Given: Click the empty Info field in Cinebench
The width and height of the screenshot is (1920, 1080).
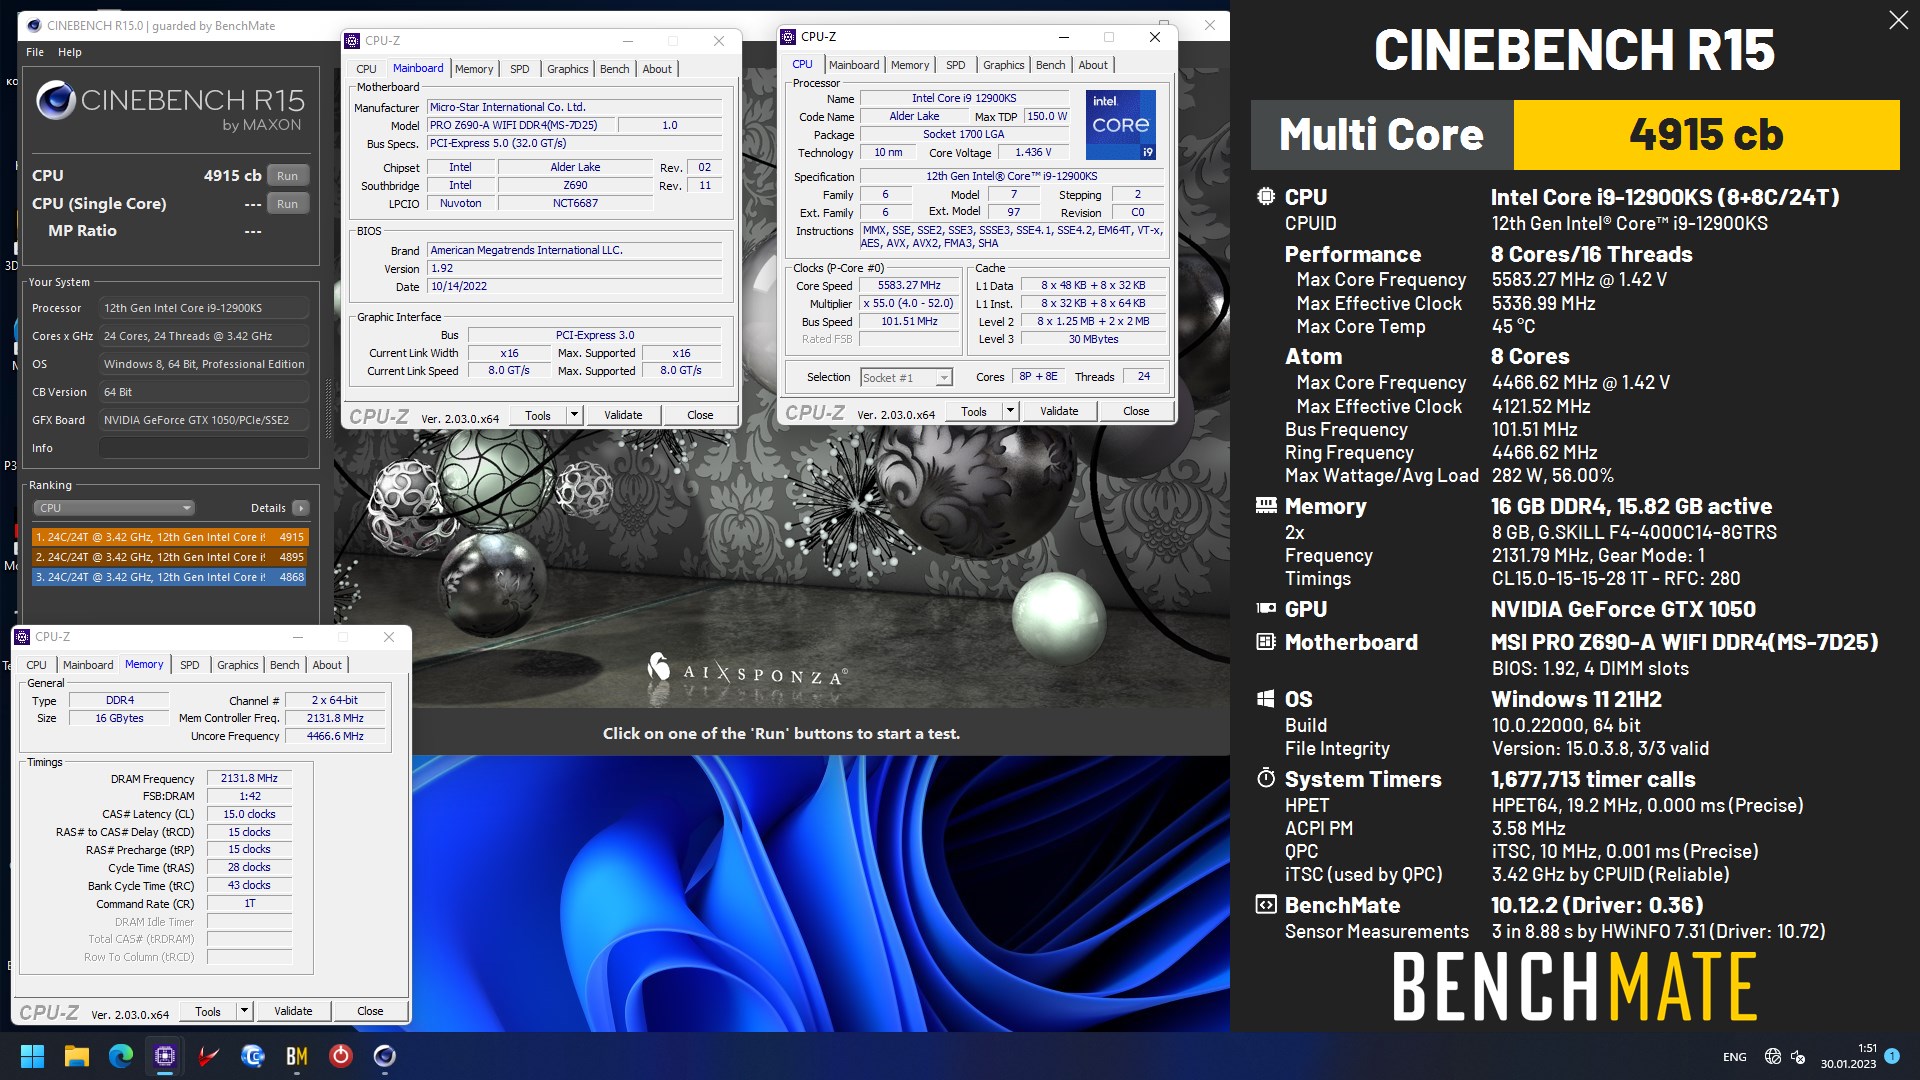Looking at the screenshot, I should tap(204, 448).
